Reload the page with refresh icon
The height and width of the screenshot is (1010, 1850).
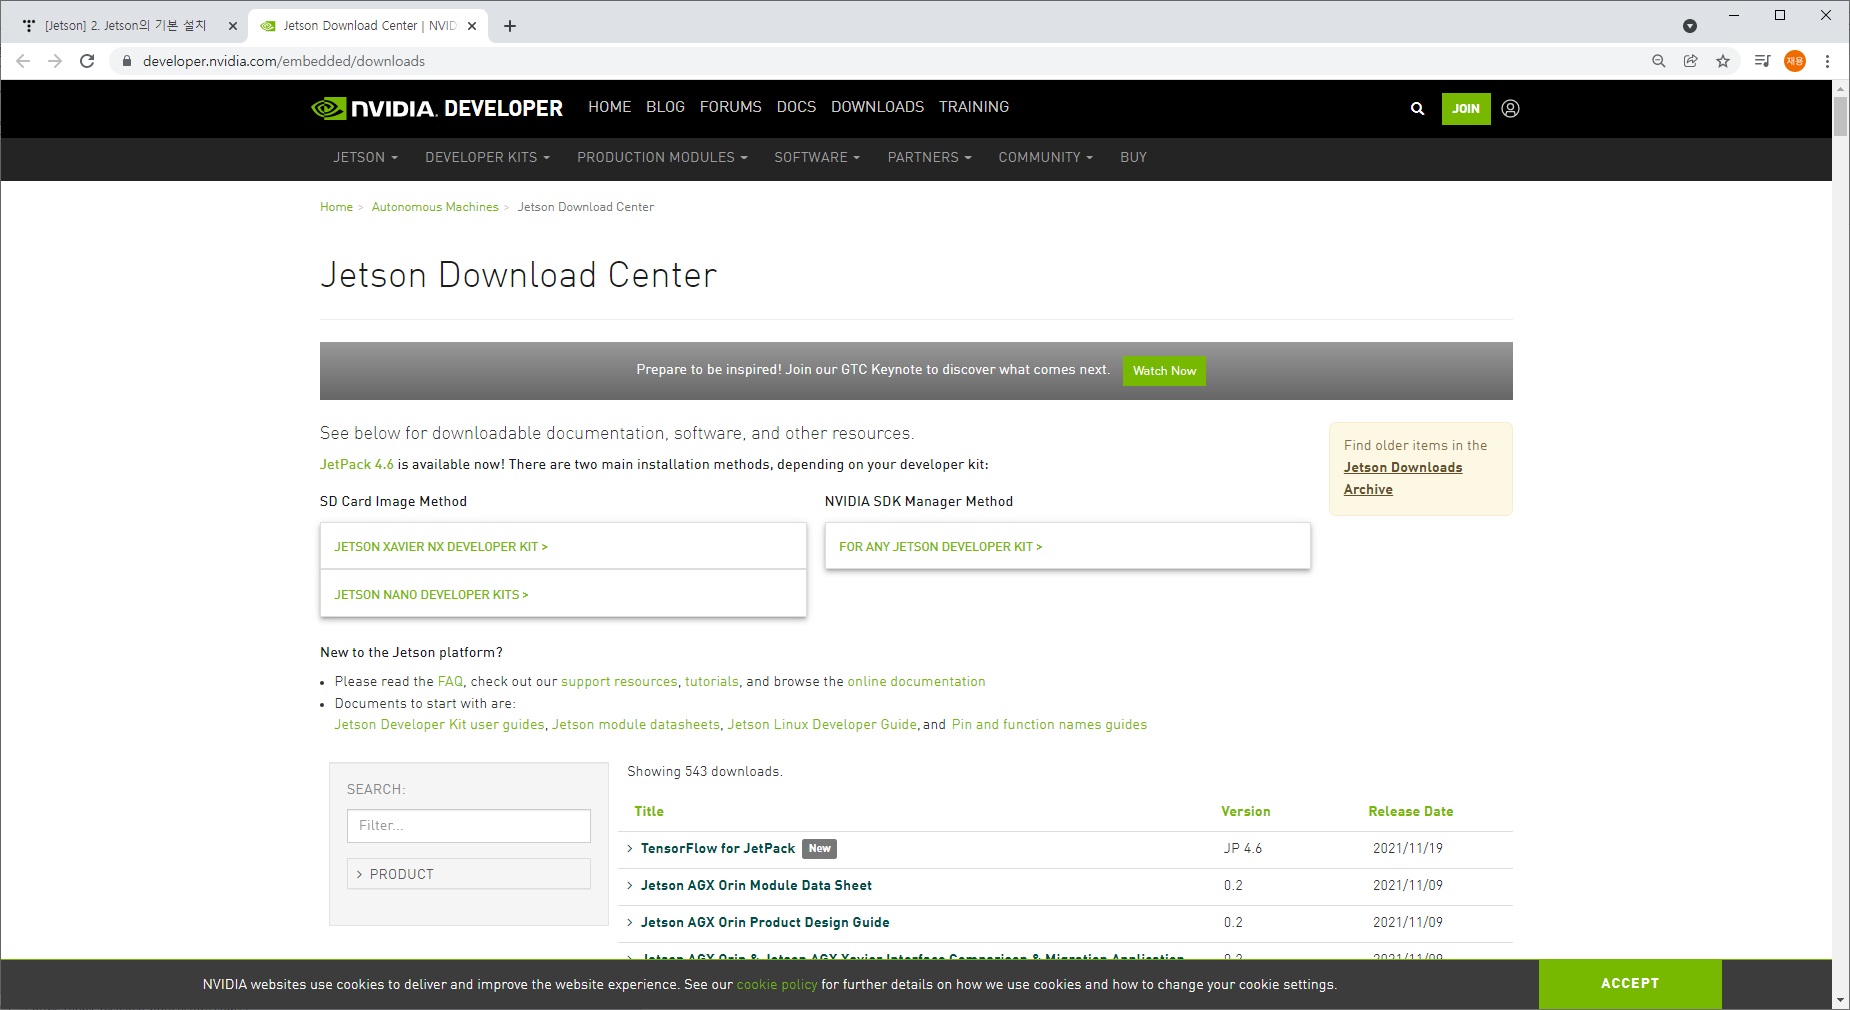click(x=87, y=61)
